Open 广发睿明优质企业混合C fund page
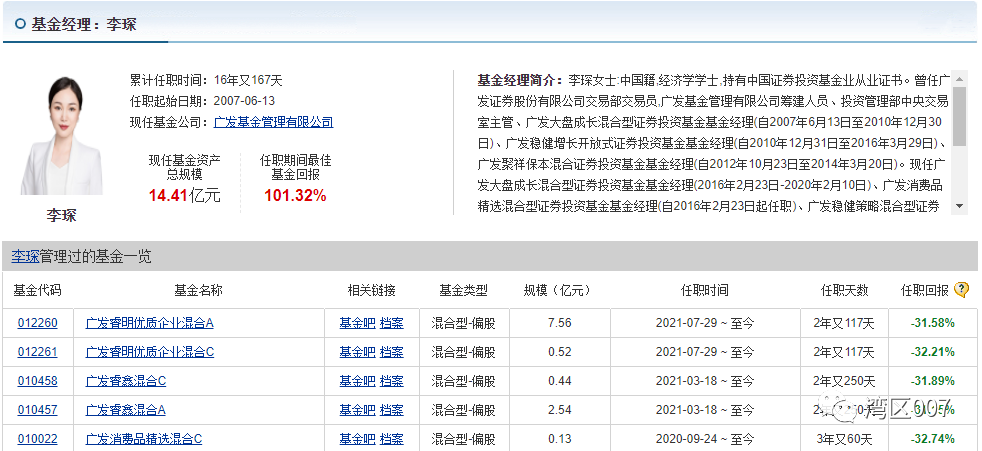 150,352
